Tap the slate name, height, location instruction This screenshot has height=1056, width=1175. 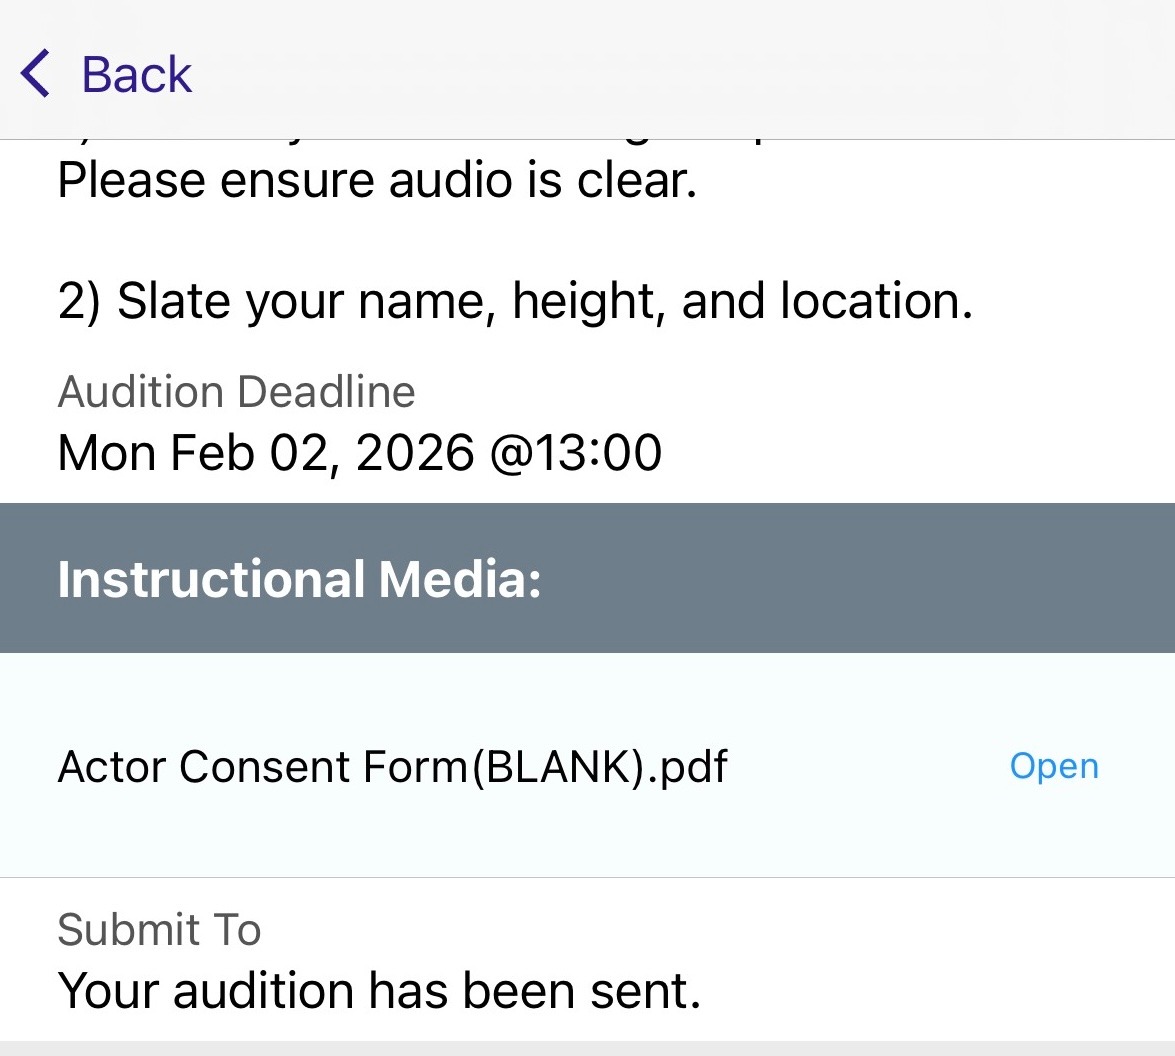515,301
